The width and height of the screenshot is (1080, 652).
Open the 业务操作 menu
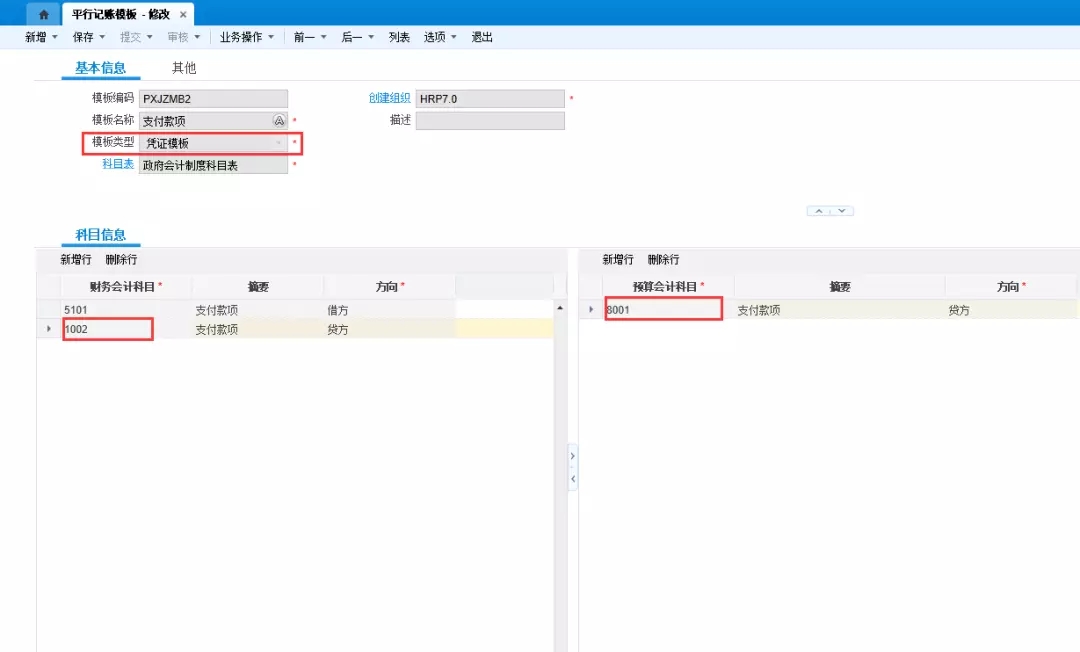click(247, 37)
